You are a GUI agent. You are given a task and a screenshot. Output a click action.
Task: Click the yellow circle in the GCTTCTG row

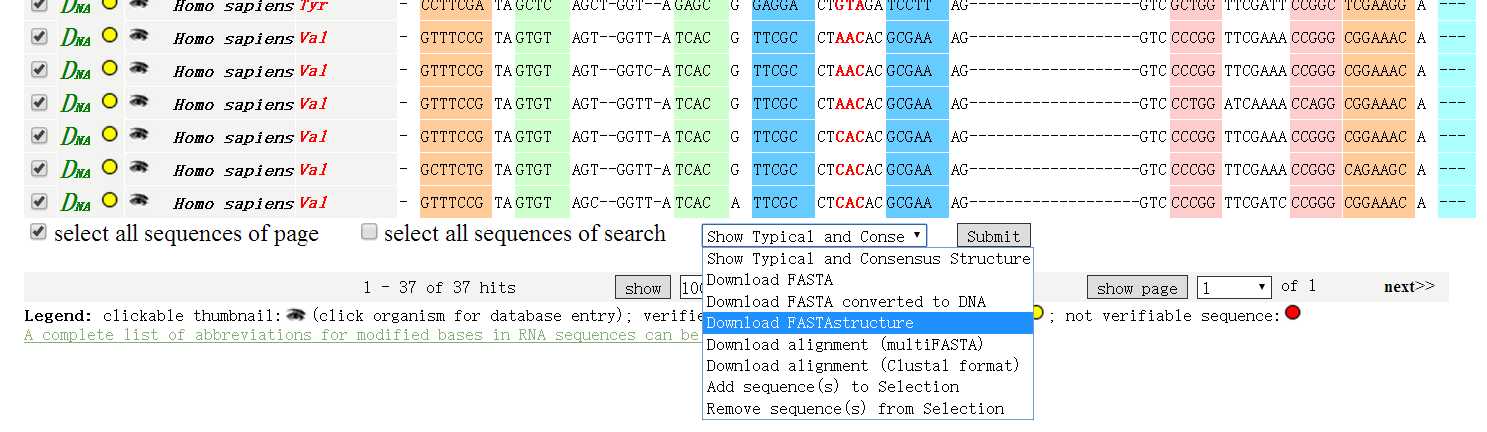(x=110, y=168)
